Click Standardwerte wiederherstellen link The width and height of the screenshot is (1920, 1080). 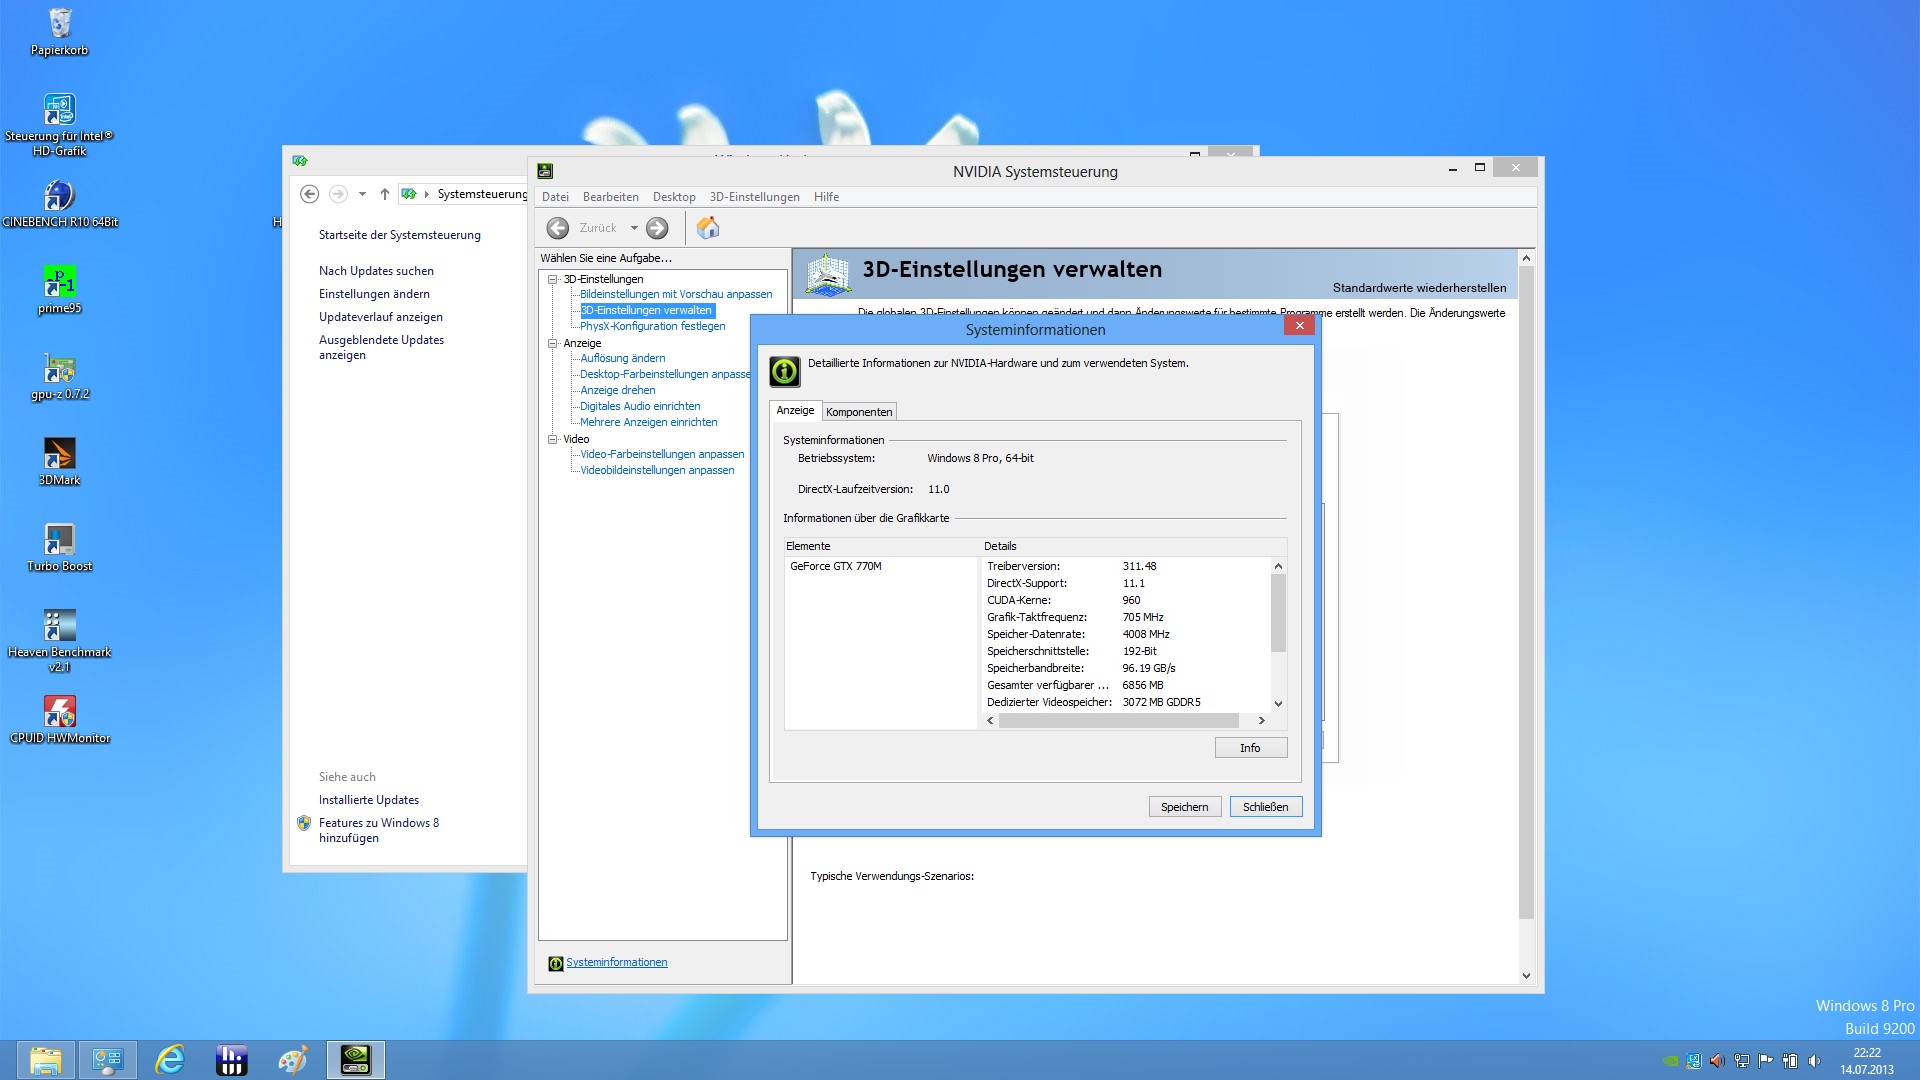point(1419,288)
